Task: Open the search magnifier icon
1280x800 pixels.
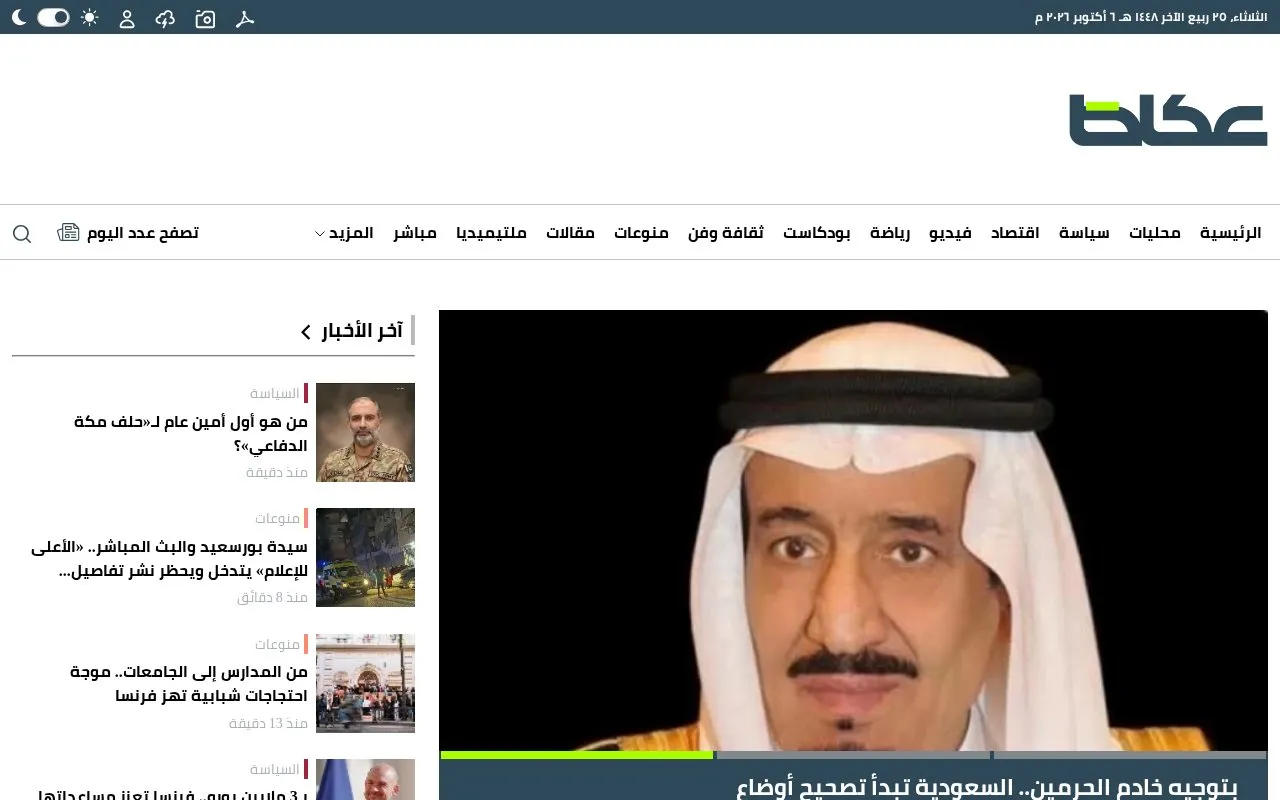Action: (x=22, y=233)
